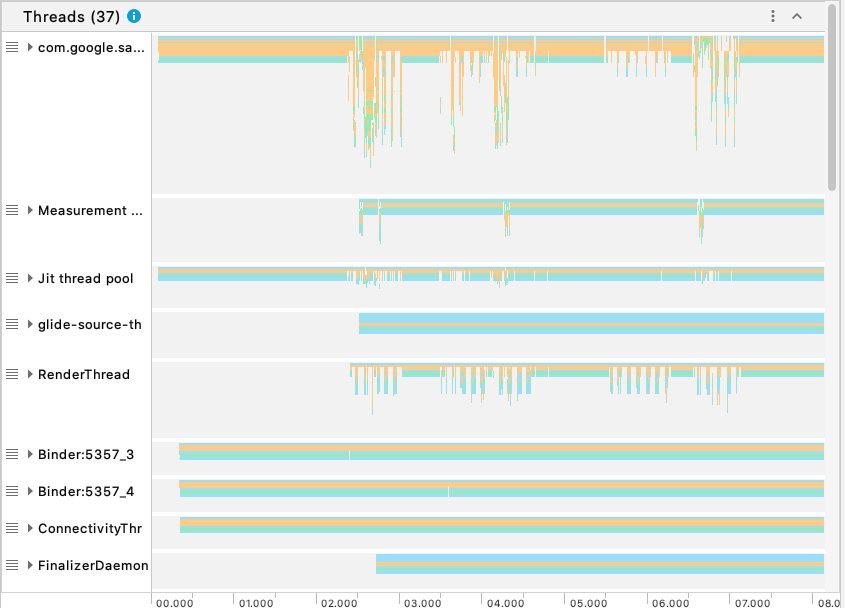Viewport: 845px width, 608px height.
Task: Click the drag handle beside ConnectivityThr
Action: tap(10, 528)
